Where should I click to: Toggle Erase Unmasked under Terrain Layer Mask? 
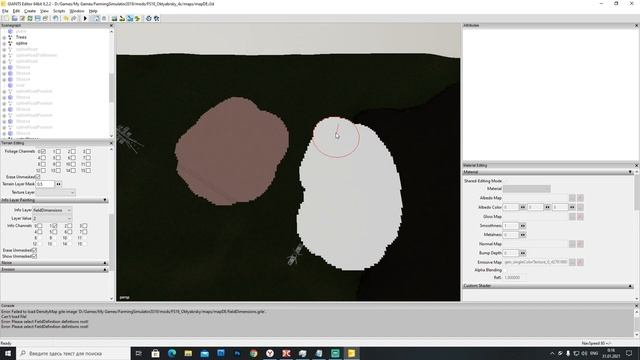coord(38,177)
